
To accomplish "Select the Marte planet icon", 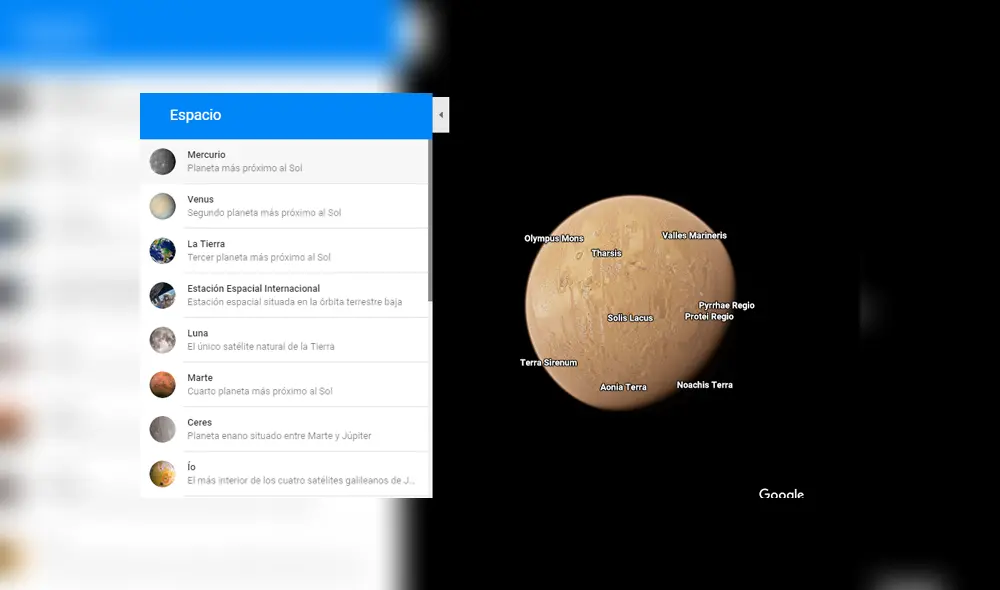I will click(x=162, y=384).
